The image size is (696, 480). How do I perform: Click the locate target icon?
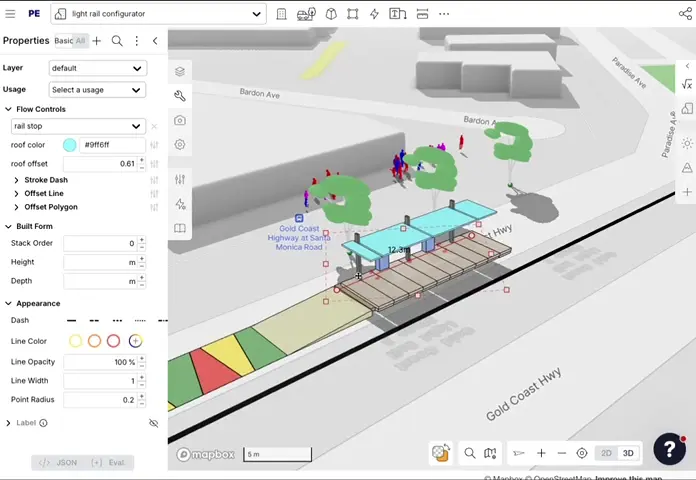tap(582, 453)
